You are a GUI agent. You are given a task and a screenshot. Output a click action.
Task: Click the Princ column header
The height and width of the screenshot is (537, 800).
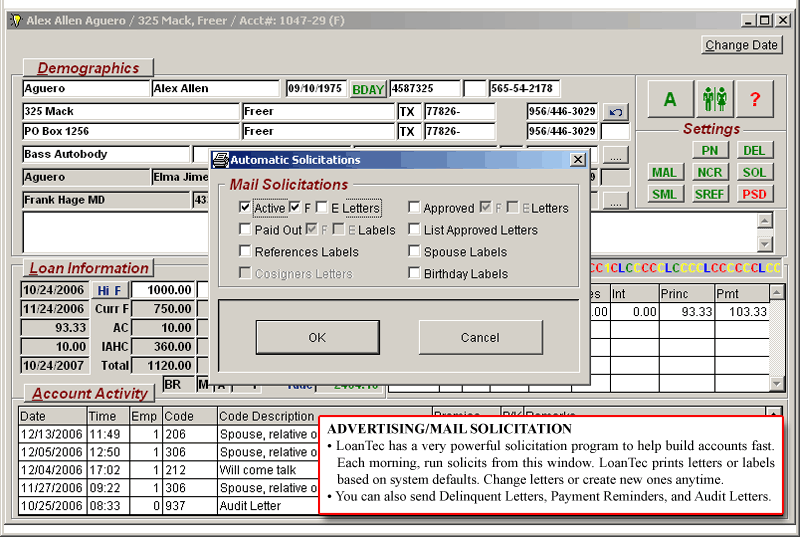[686, 293]
